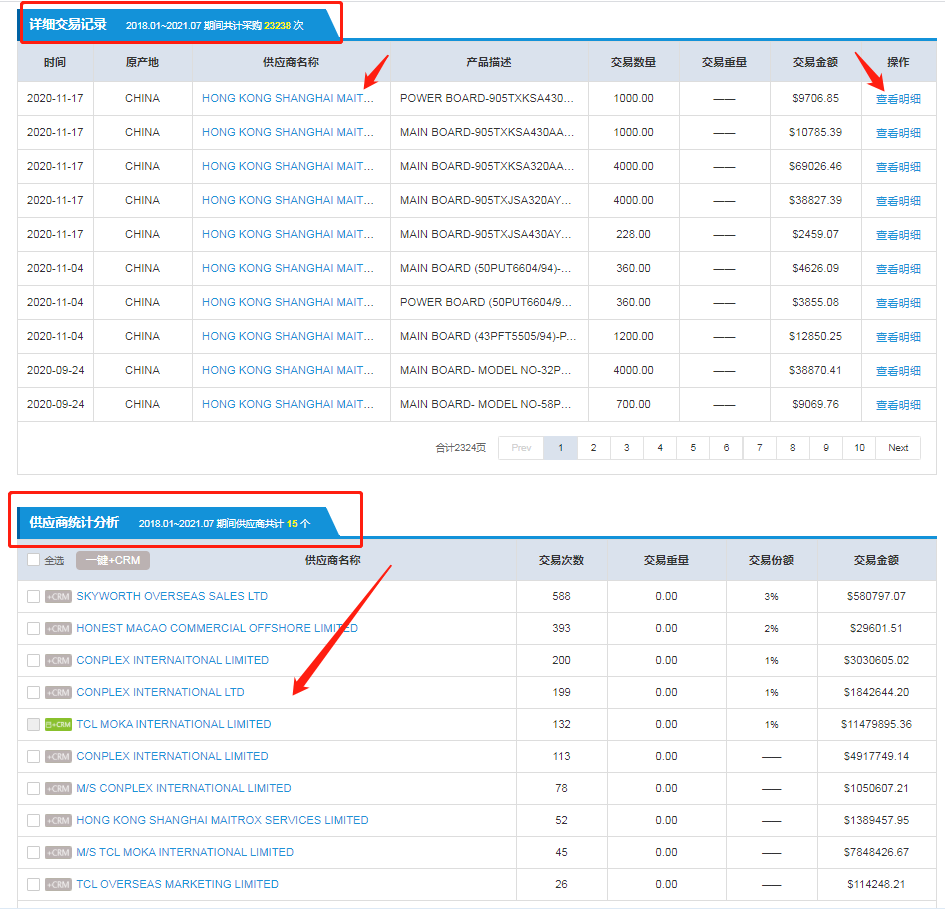Check the box for M/S CONPLEX INTERNATIONAL LIMITED
This screenshot has width=945, height=909.
click(x=34, y=788)
